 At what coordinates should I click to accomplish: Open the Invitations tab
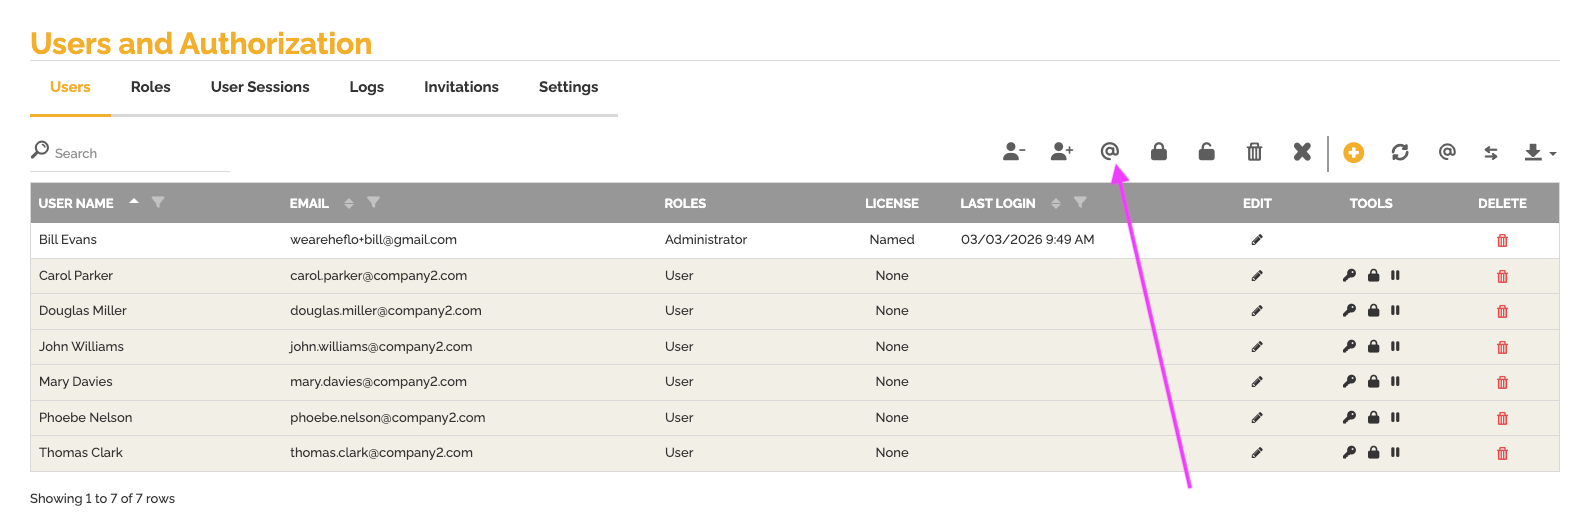click(461, 87)
